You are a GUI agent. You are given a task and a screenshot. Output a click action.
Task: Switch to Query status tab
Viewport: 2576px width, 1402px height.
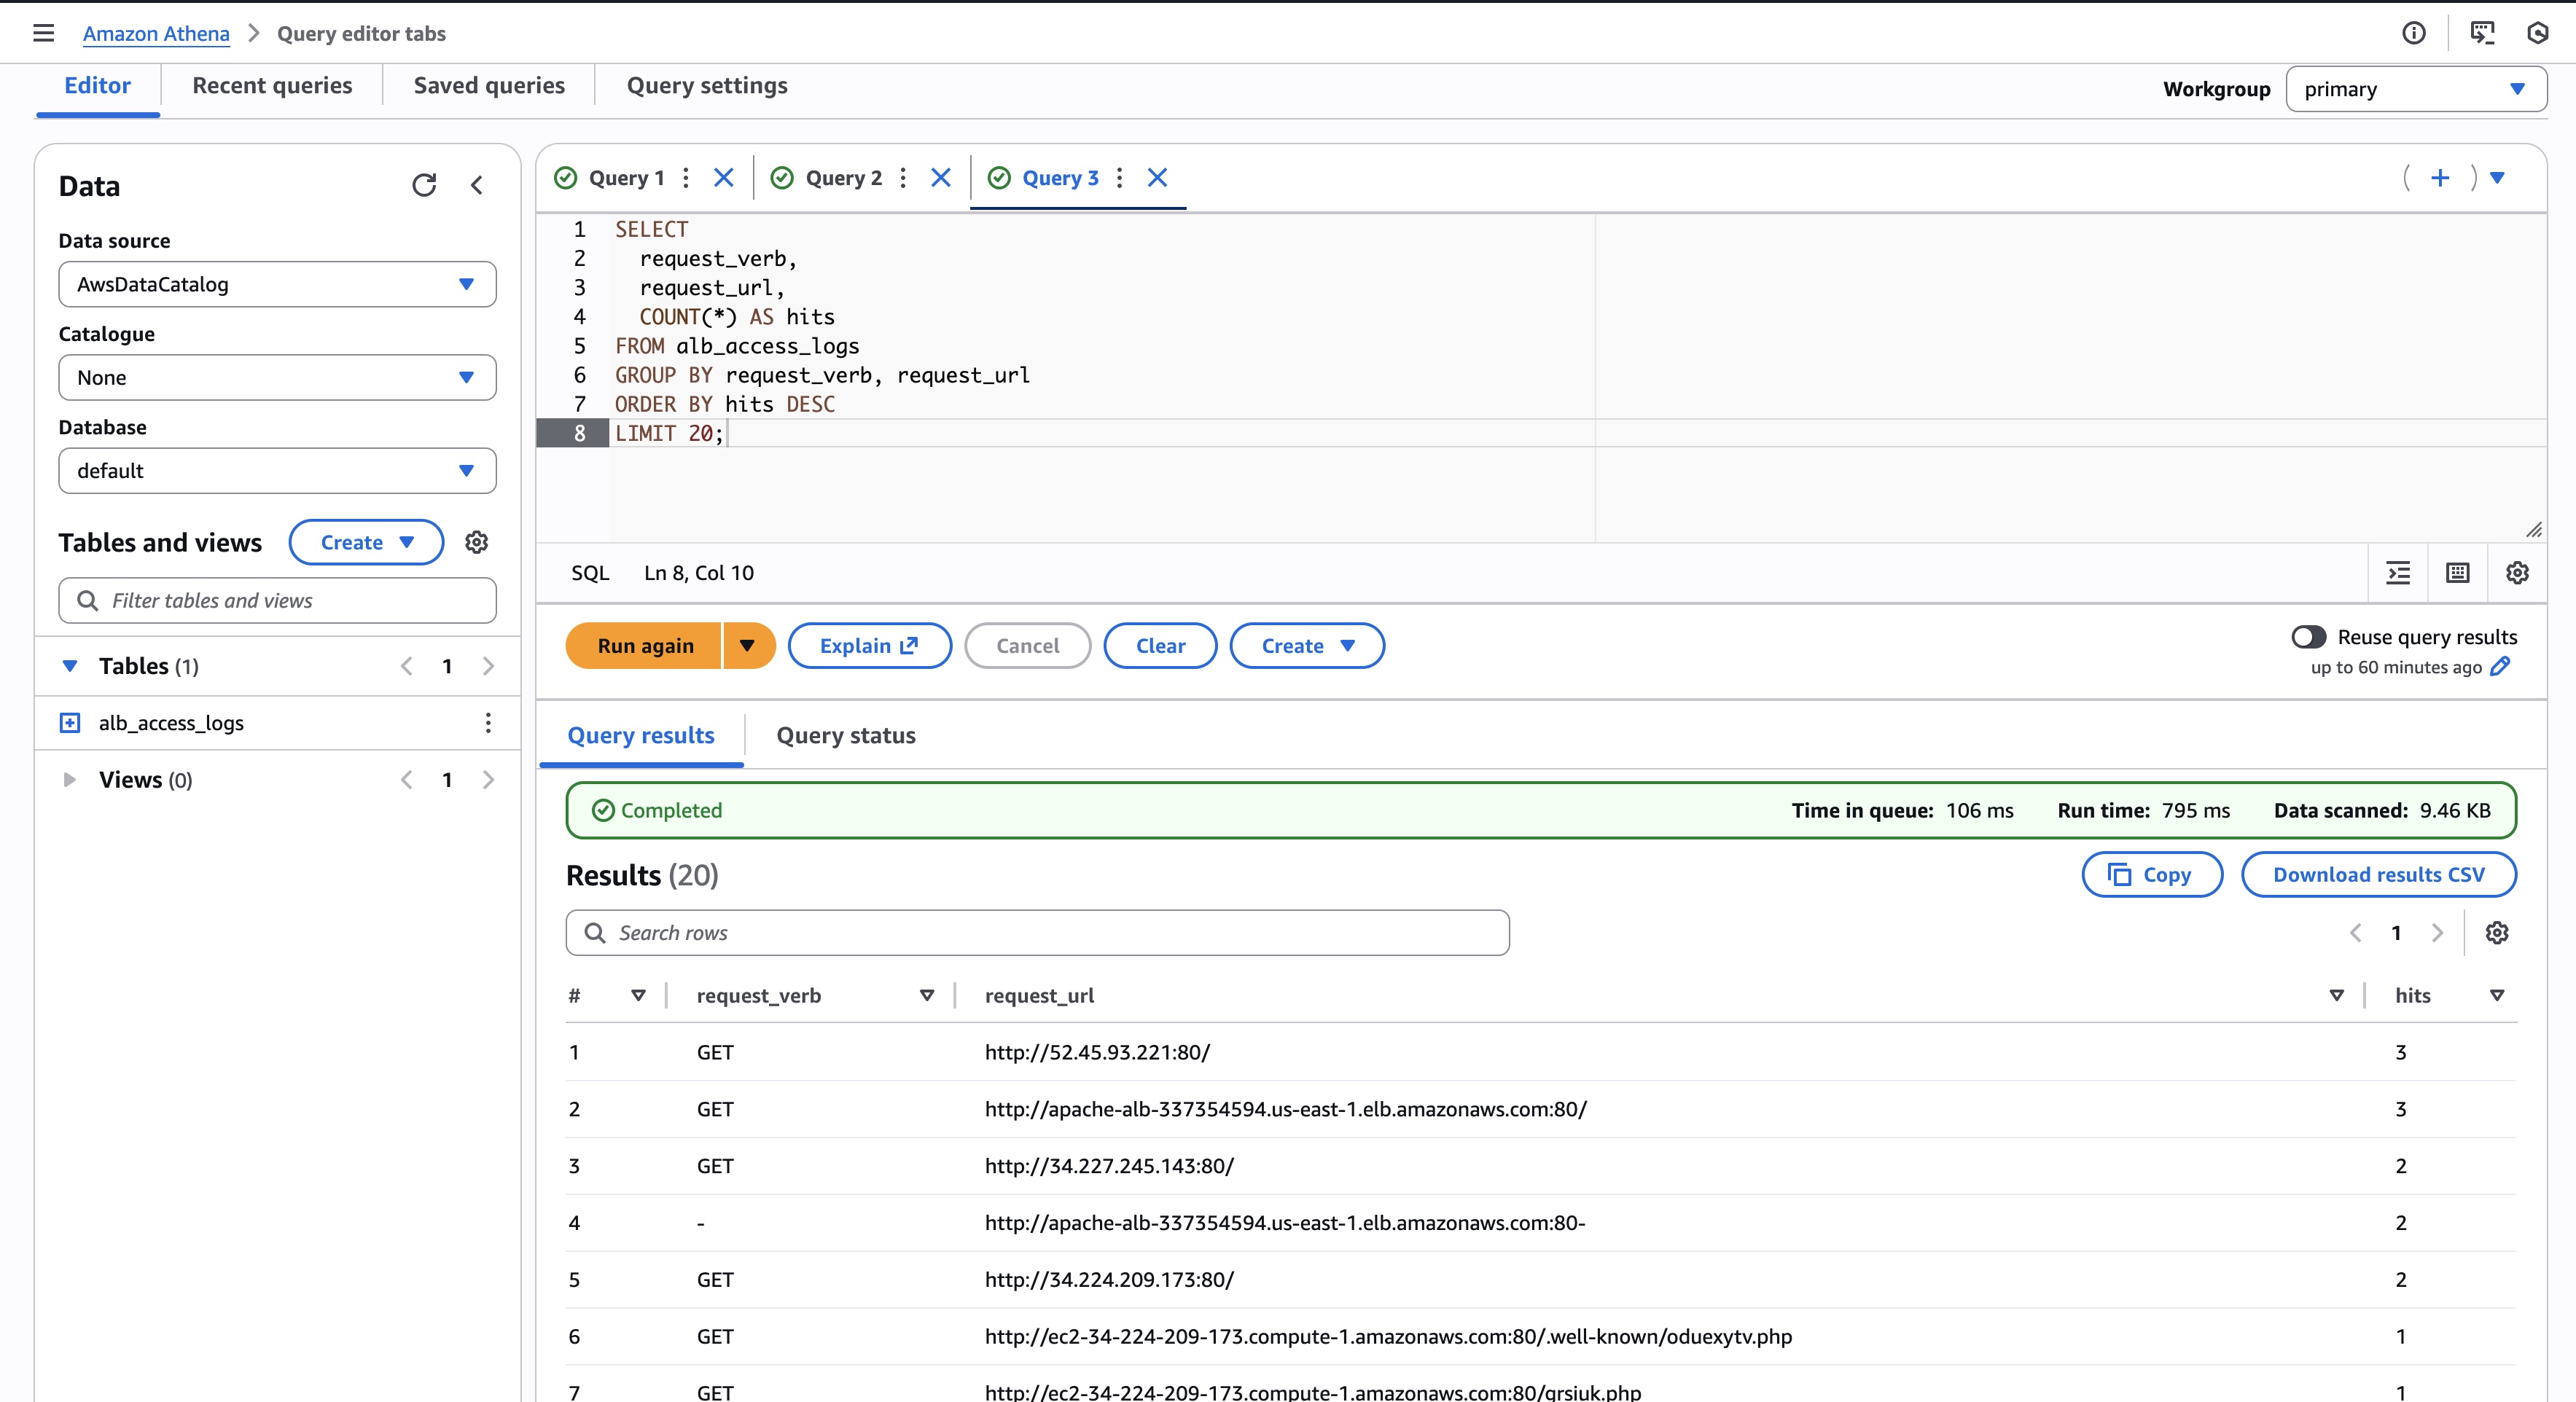845,736
